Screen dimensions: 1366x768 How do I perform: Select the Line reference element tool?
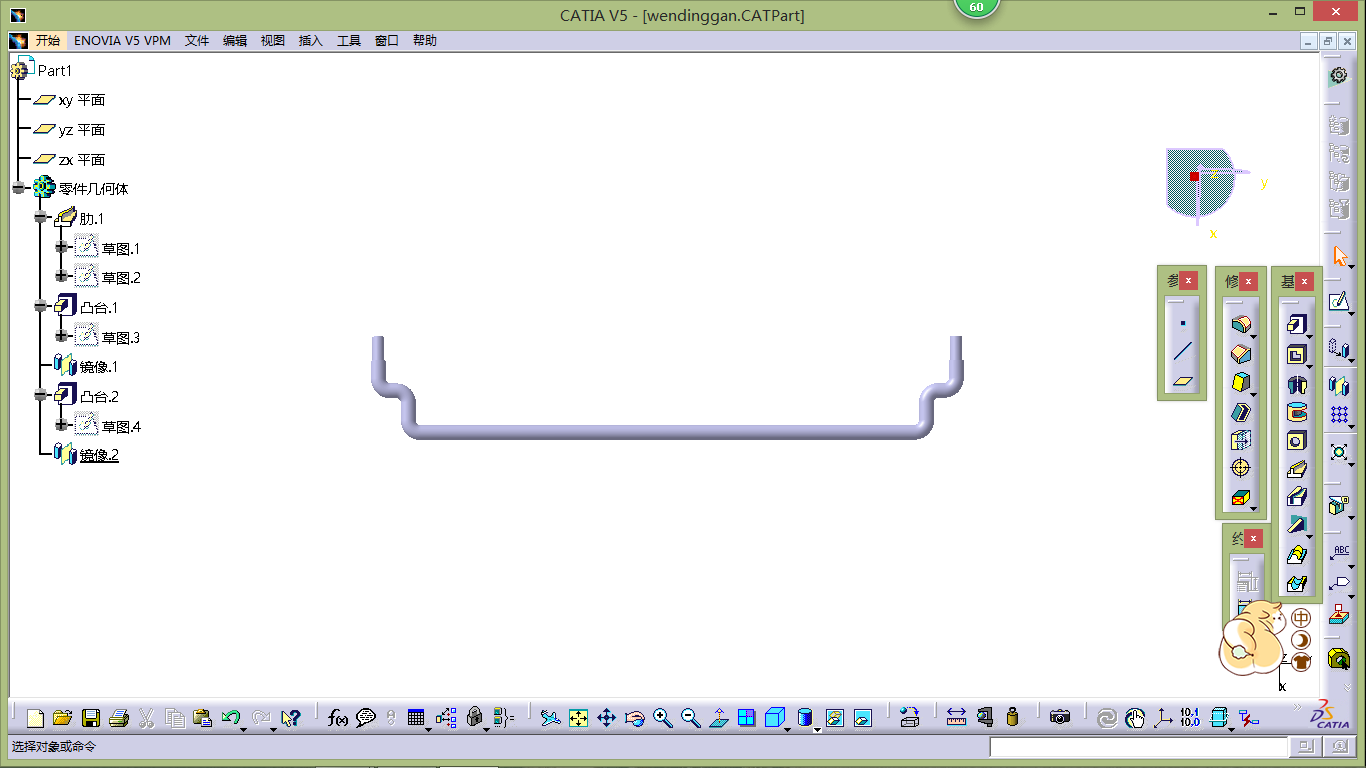(1183, 352)
